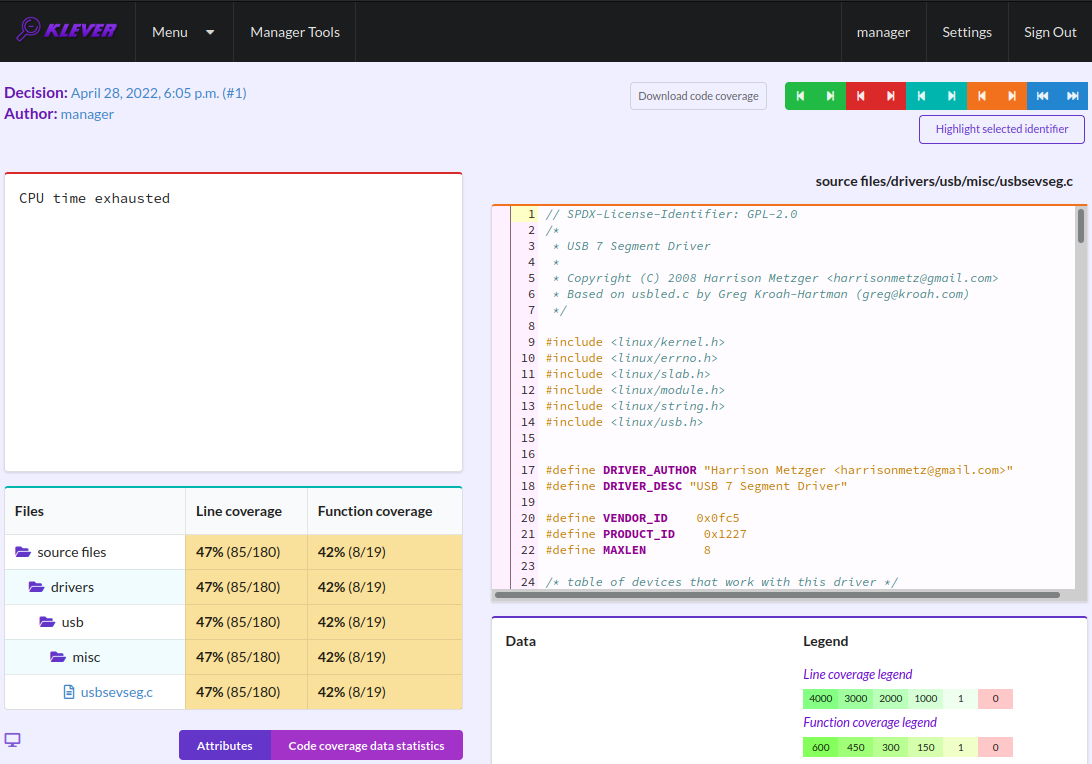The height and width of the screenshot is (764, 1092).
Task: Click PRODUCT_ID define on line 21
Action: (639, 534)
